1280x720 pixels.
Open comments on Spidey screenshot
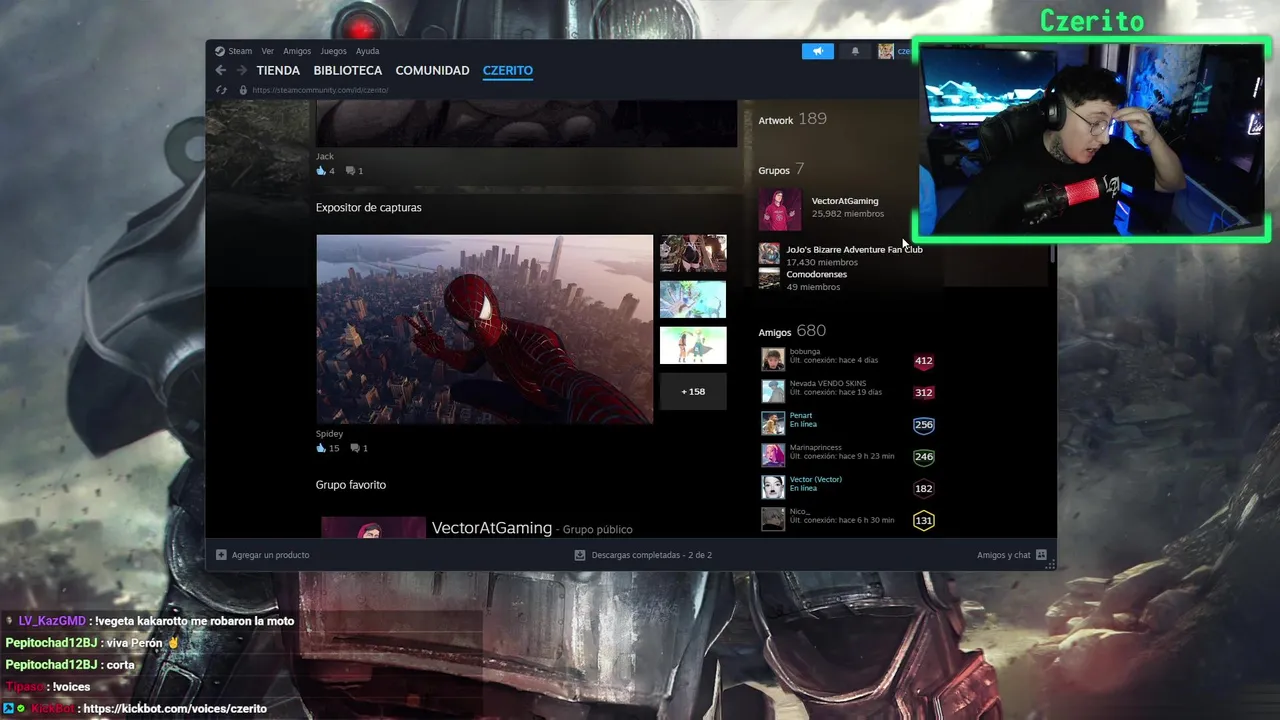(359, 448)
